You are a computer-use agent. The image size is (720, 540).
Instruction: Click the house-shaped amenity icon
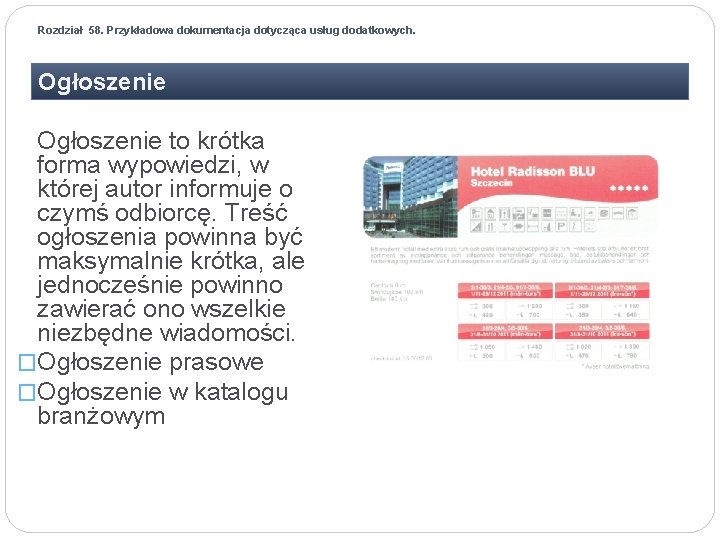(490, 214)
